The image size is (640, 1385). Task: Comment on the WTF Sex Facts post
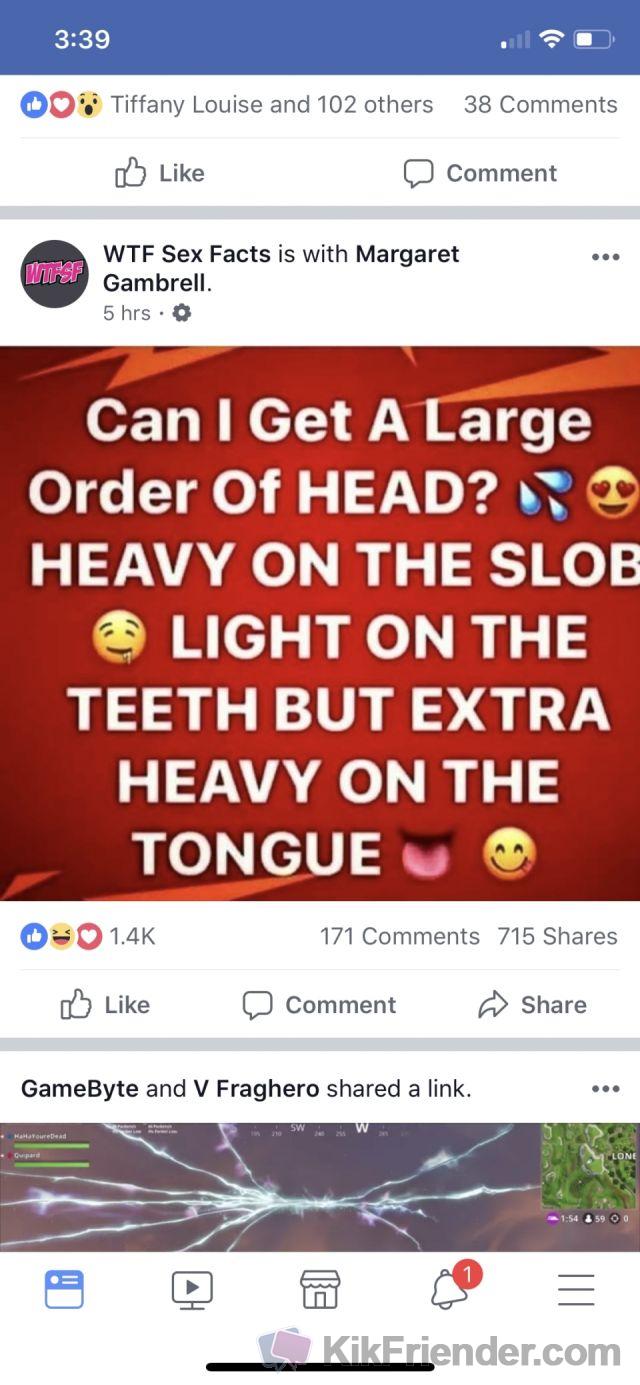click(320, 1005)
